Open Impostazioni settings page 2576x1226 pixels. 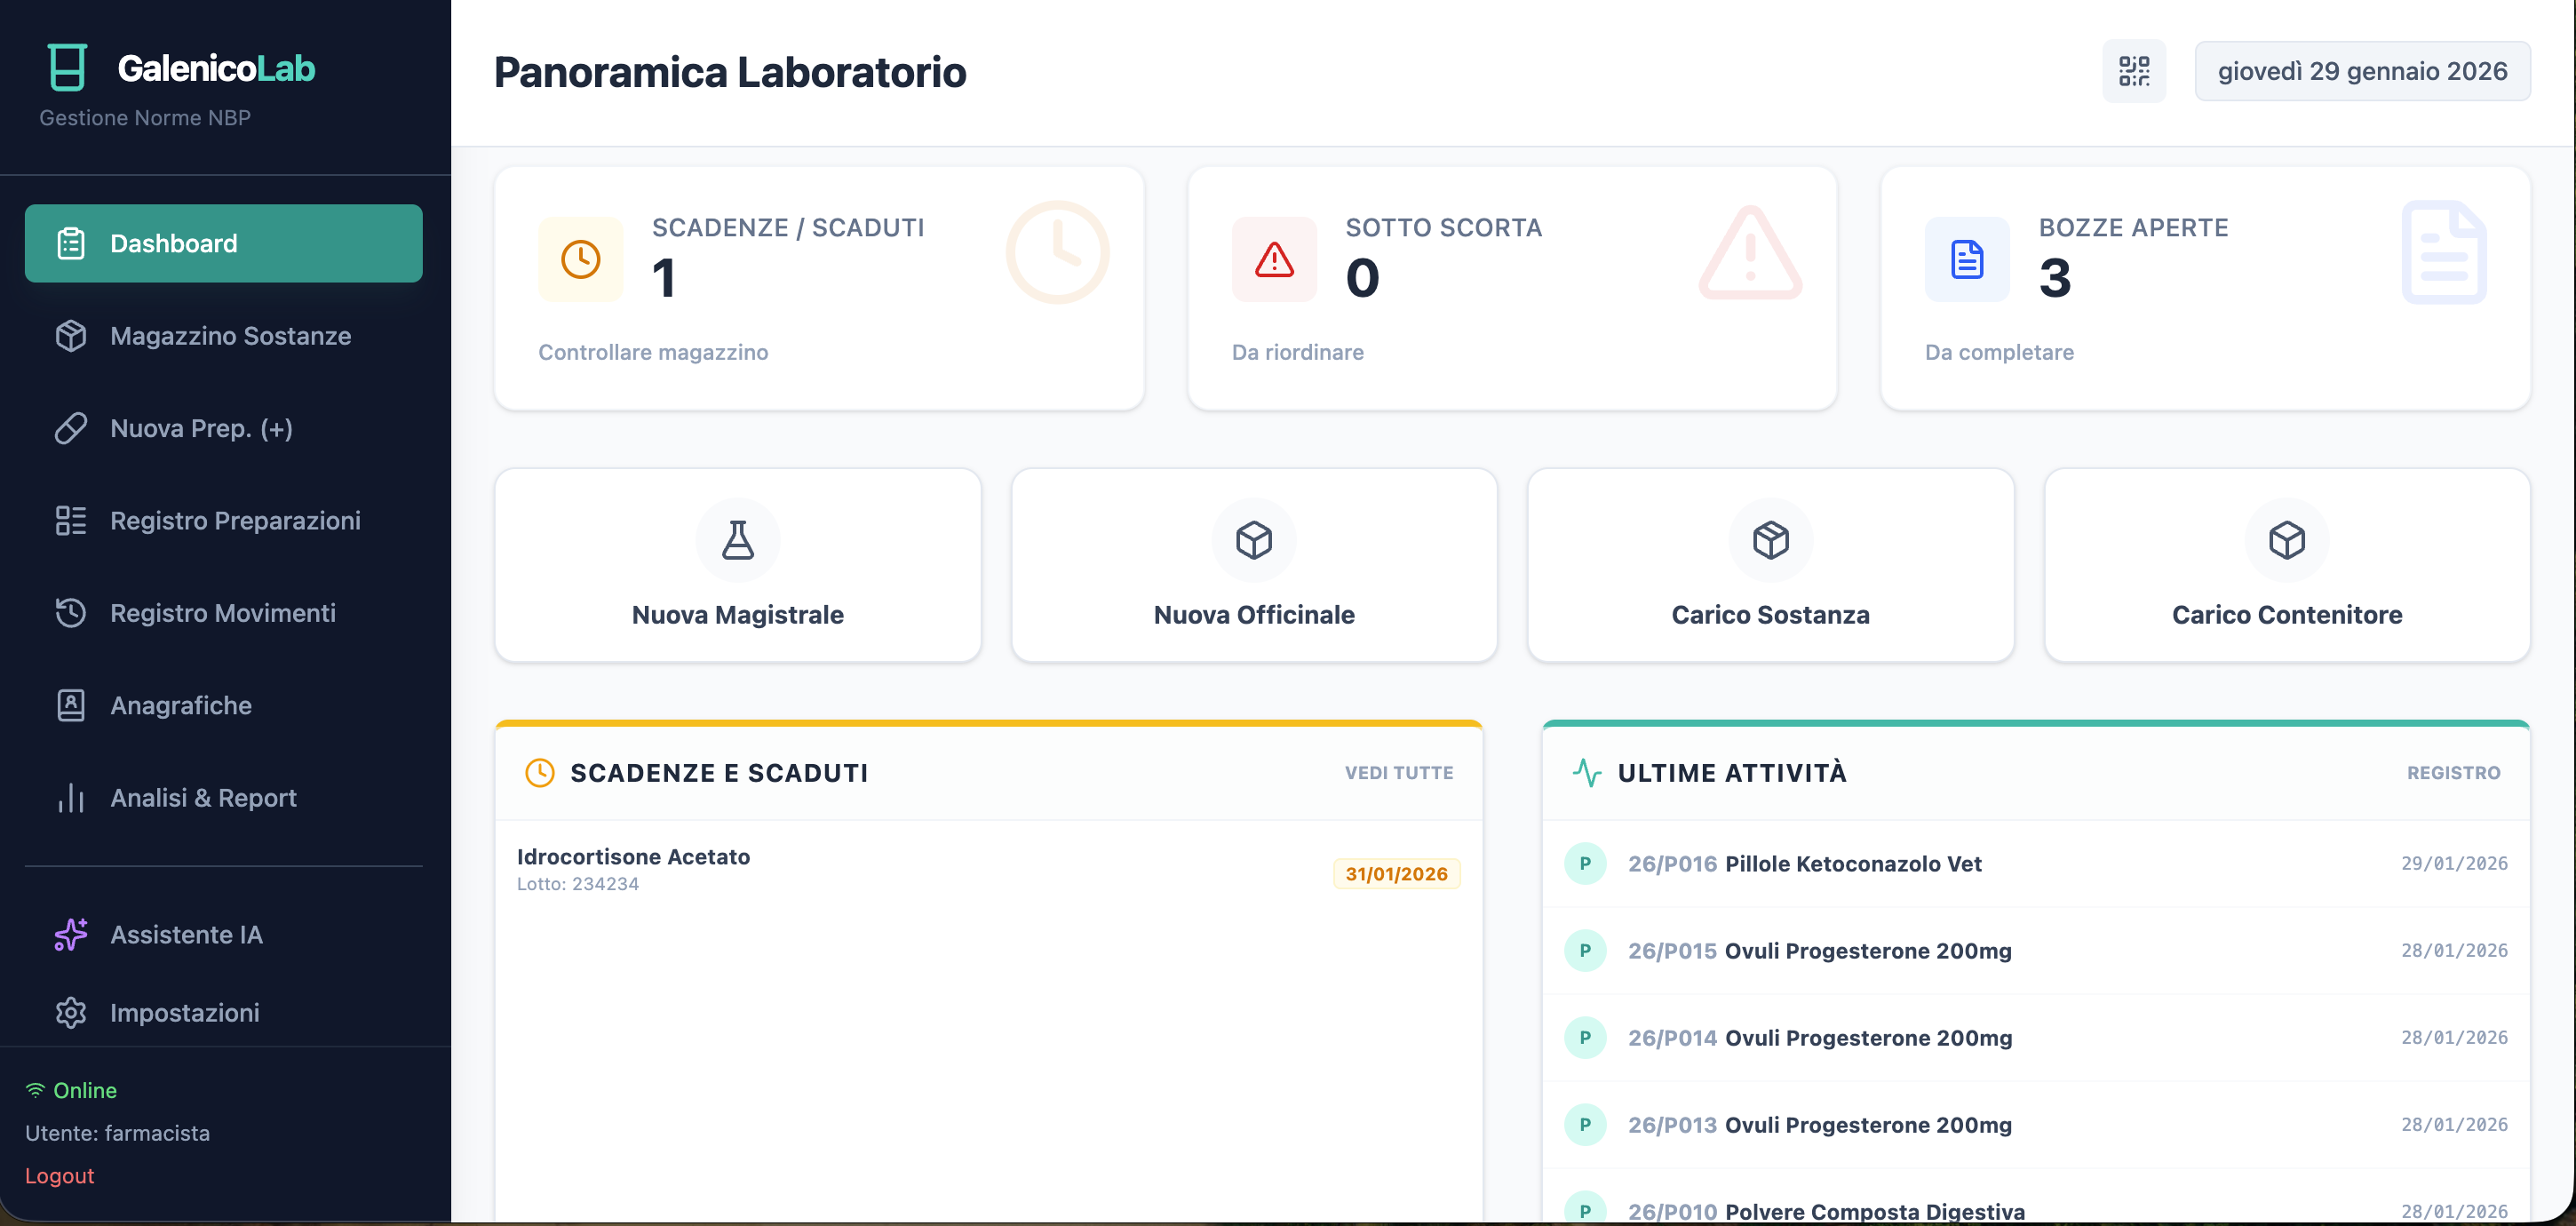[x=184, y=1012]
